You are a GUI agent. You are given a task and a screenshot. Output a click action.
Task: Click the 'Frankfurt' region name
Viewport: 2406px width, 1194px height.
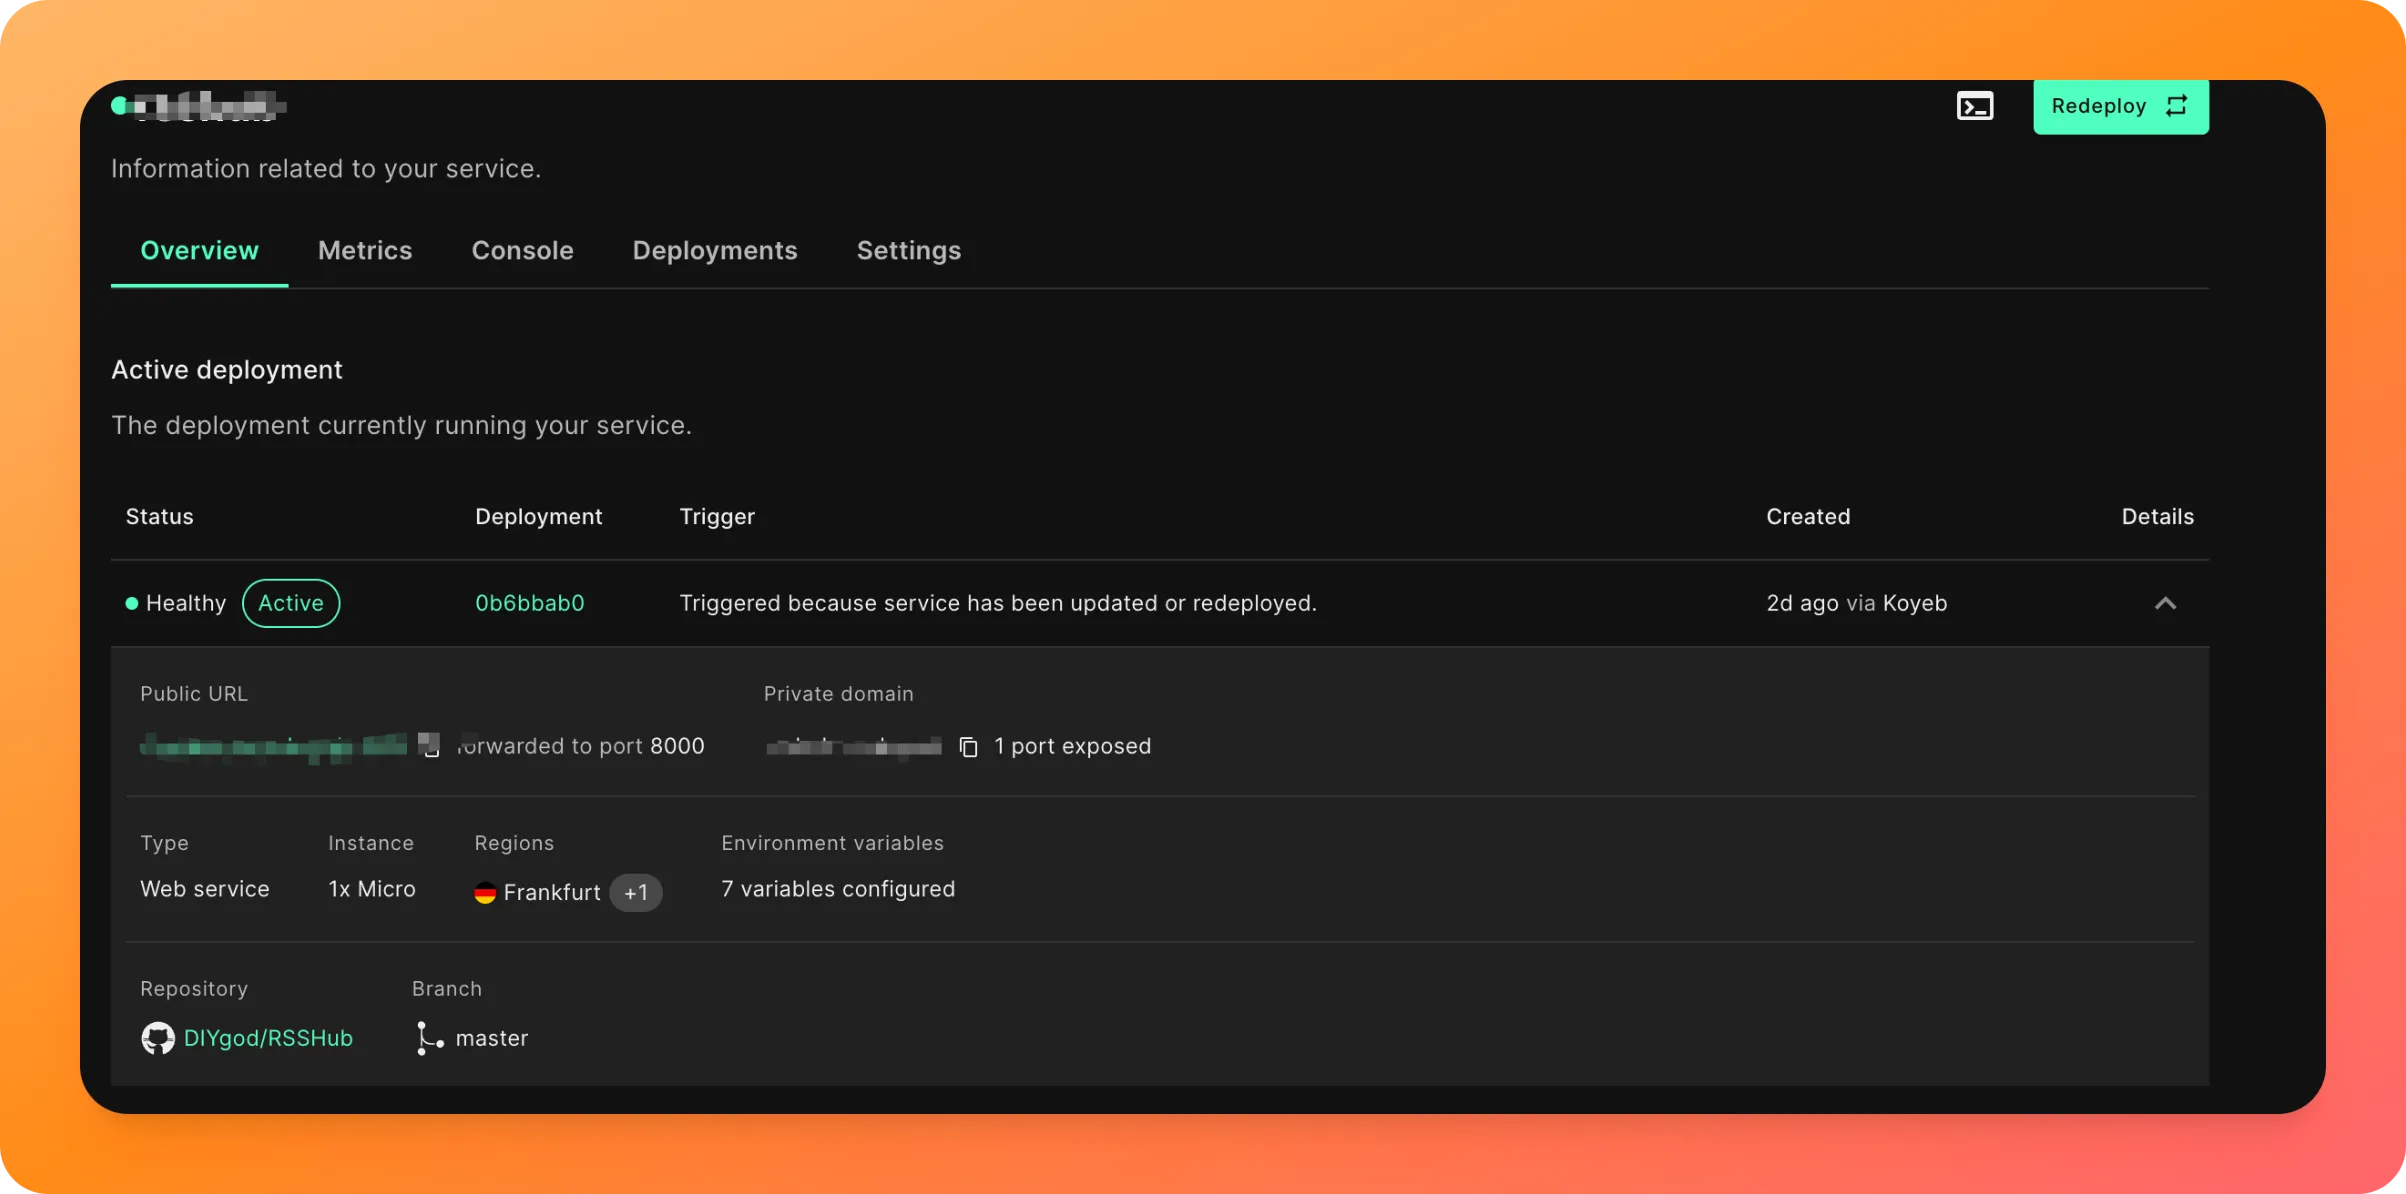point(552,892)
